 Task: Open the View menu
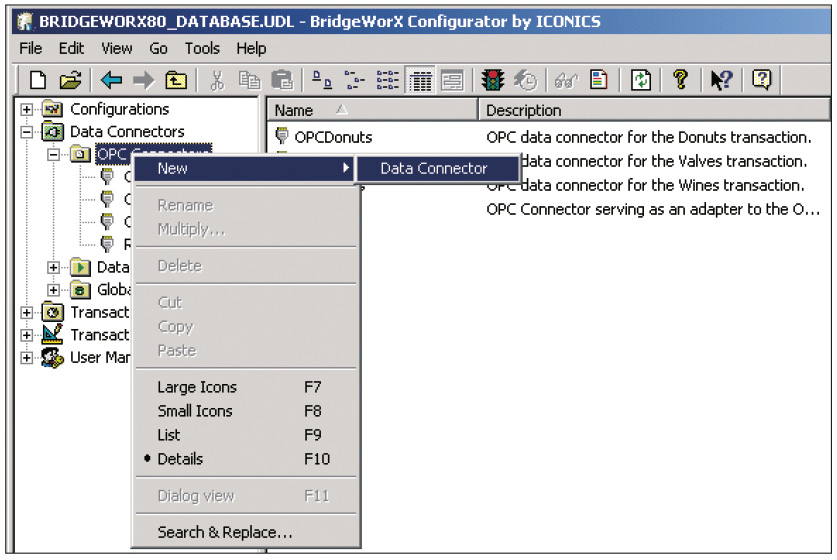tap(117, 49)
